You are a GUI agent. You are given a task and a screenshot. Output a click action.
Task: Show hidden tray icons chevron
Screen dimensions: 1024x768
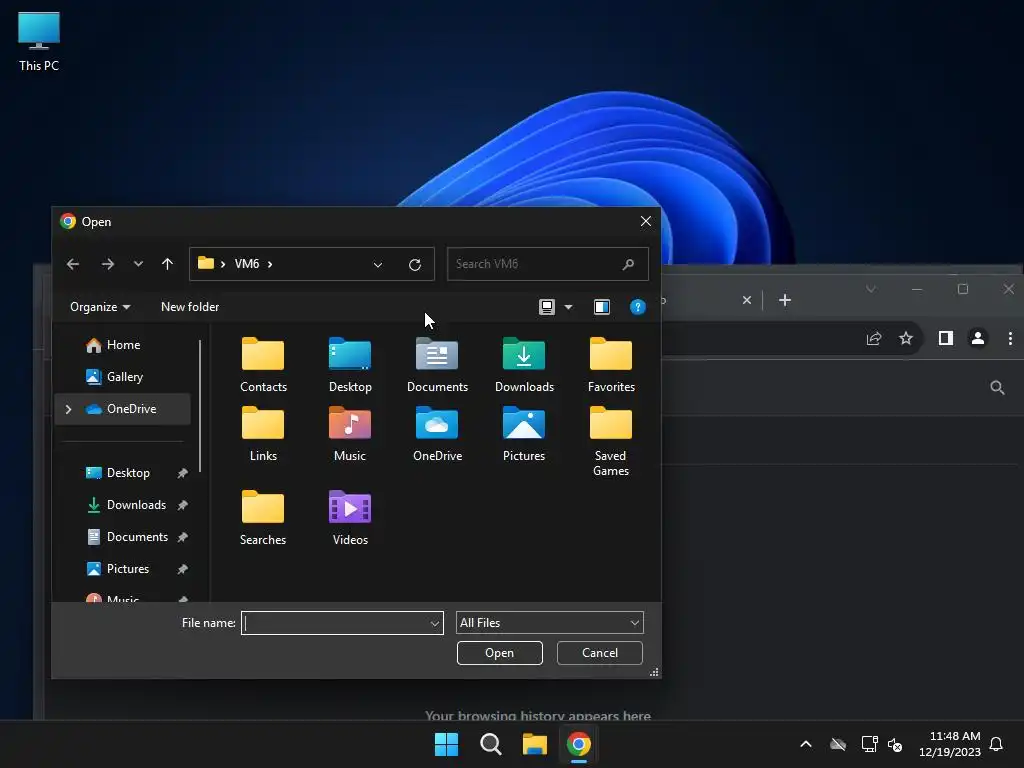pyautogui.click(x=806, y=744)
